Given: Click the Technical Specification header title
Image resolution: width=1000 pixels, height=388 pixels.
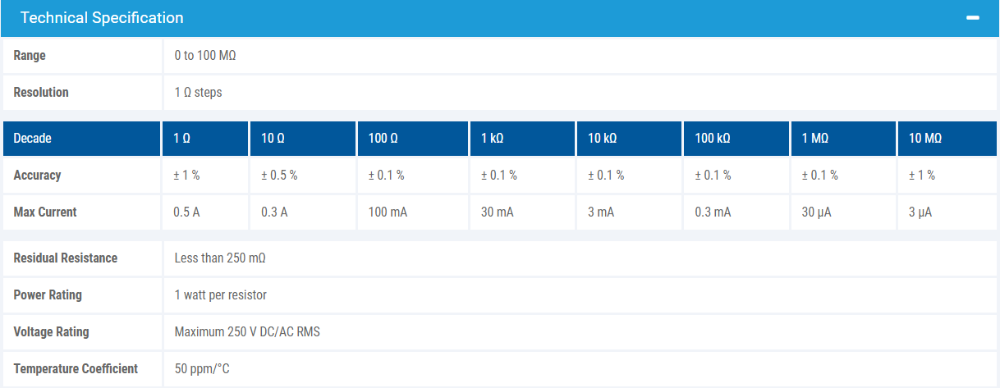Looking at the screenshot, I should point(101,18).
